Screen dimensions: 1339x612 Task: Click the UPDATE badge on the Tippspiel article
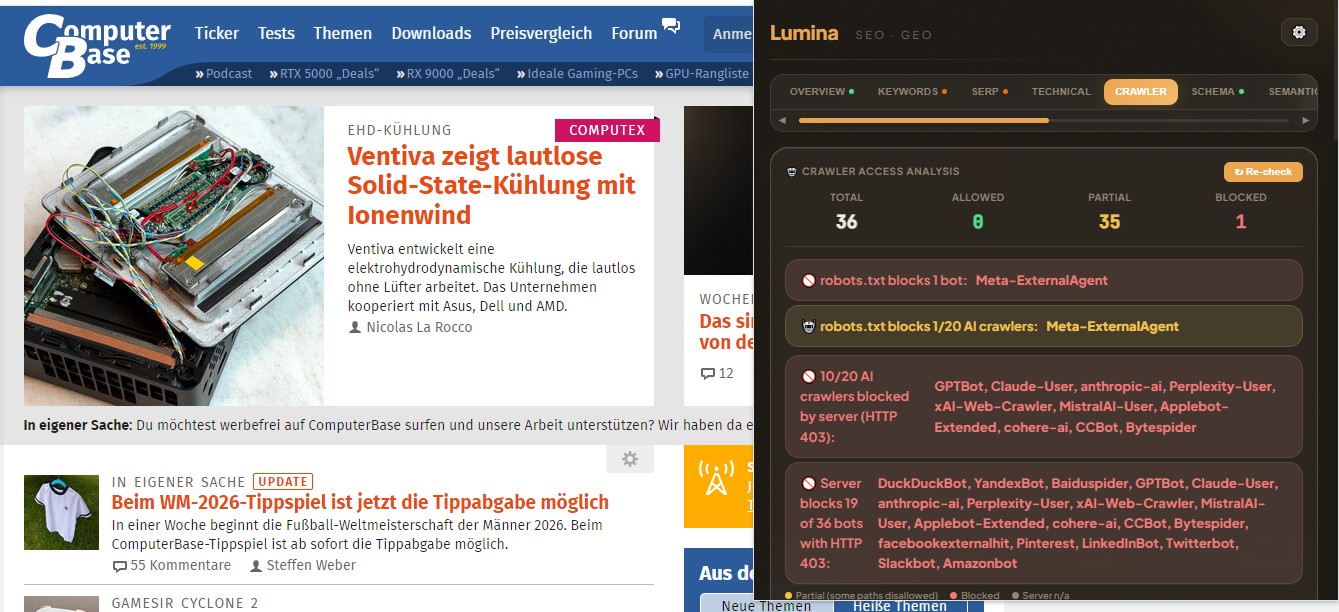[283, 481]
